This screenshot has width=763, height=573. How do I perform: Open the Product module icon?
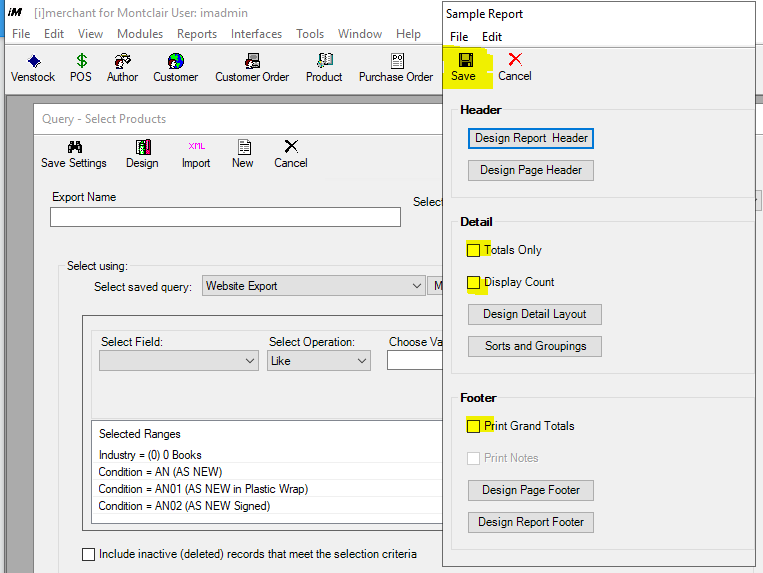(x=324, y=68)
